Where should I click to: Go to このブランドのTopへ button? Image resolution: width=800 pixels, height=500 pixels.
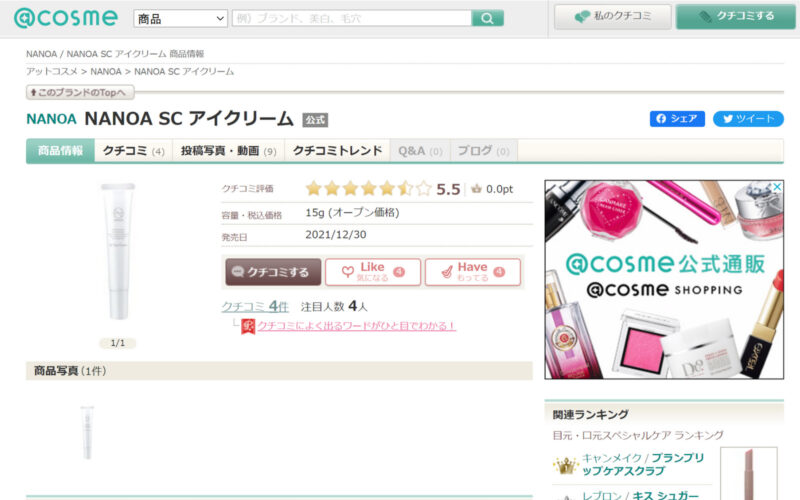(x=80, y=92)
